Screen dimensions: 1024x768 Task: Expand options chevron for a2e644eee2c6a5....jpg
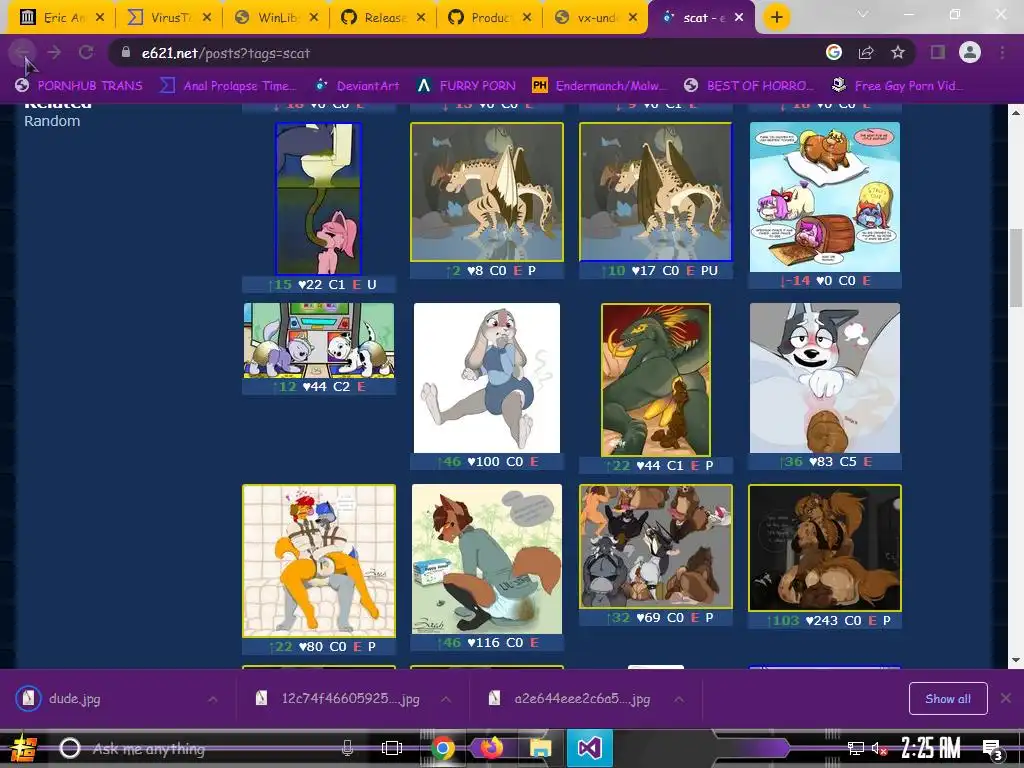679,699
